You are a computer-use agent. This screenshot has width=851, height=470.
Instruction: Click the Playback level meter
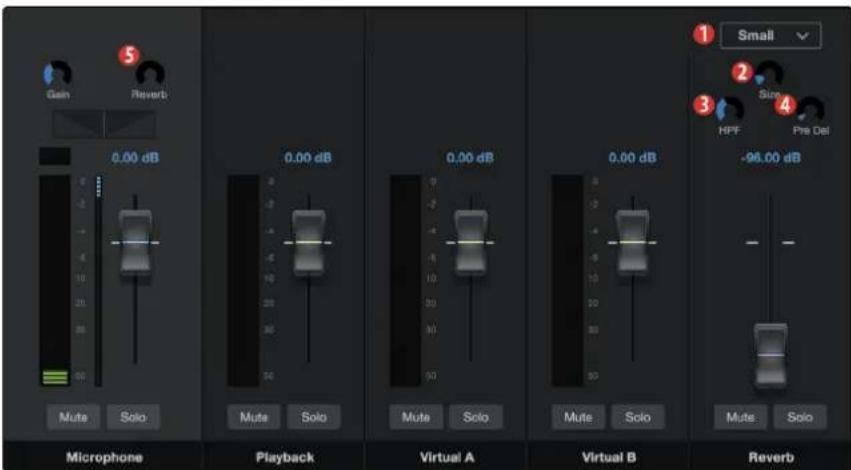[243, 281]
